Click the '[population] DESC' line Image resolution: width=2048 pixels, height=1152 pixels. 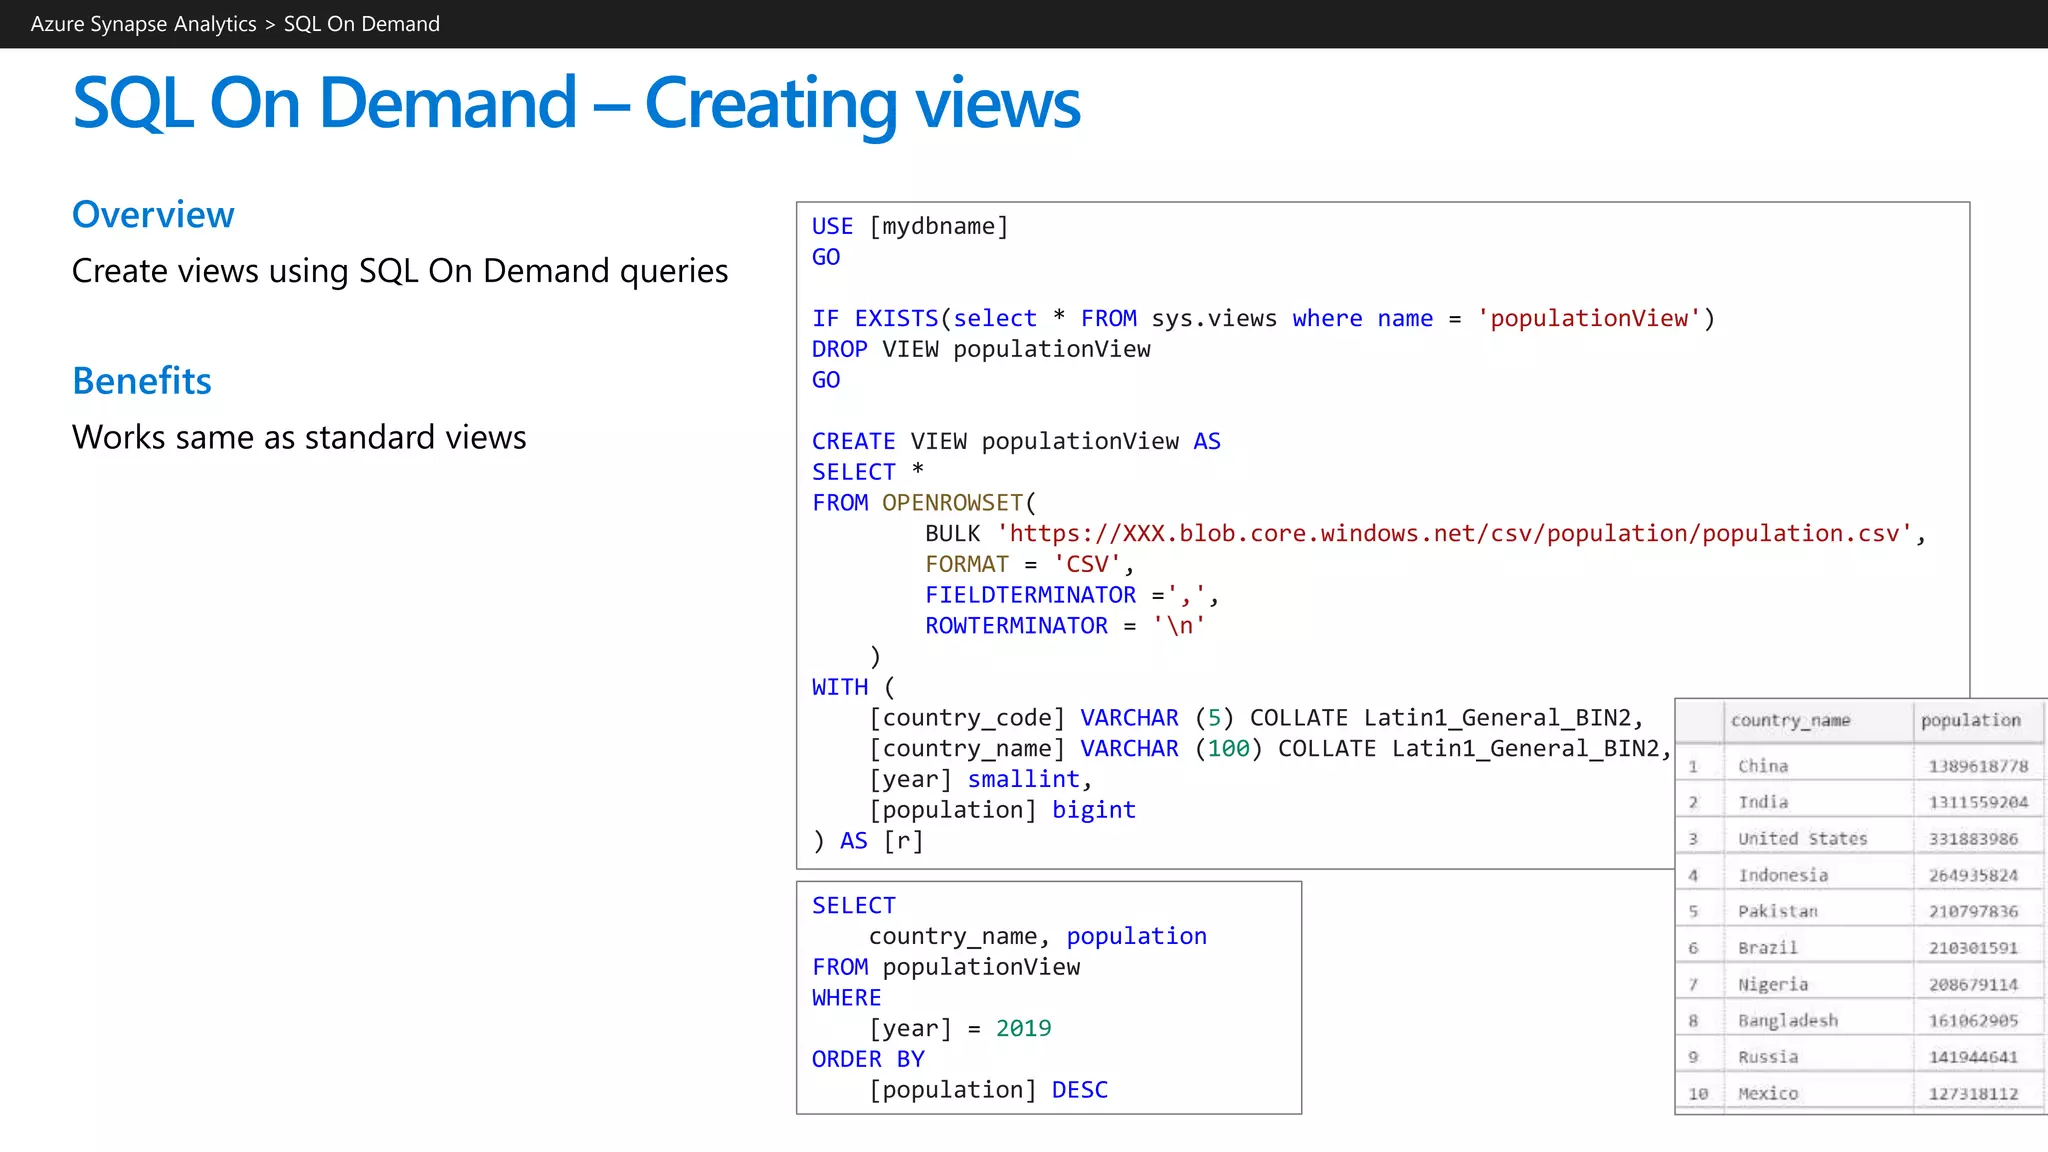coord(988,1091)
